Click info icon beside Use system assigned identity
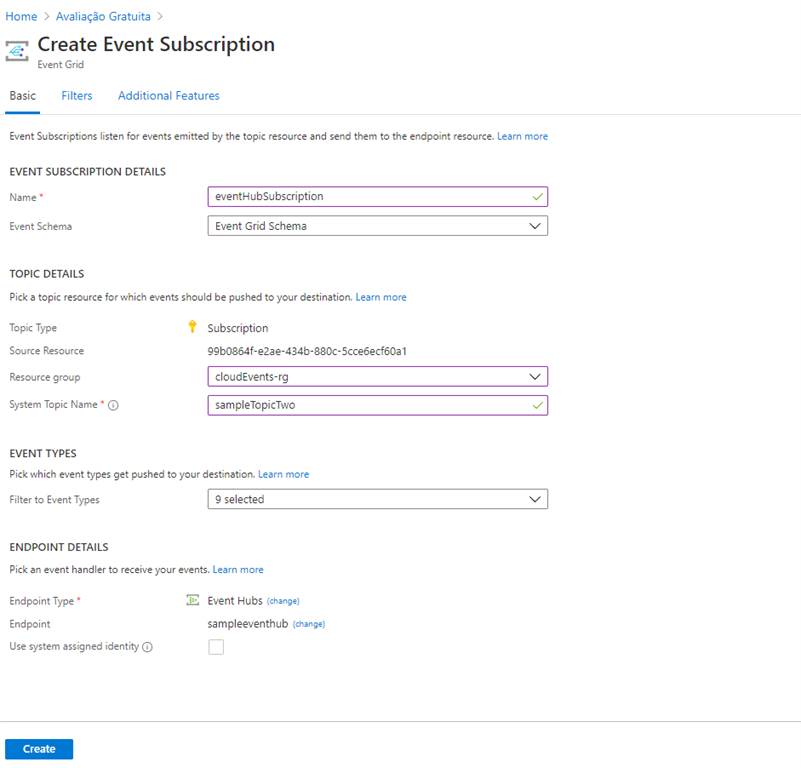Screen dimensions: 801x768 [147, 647]
